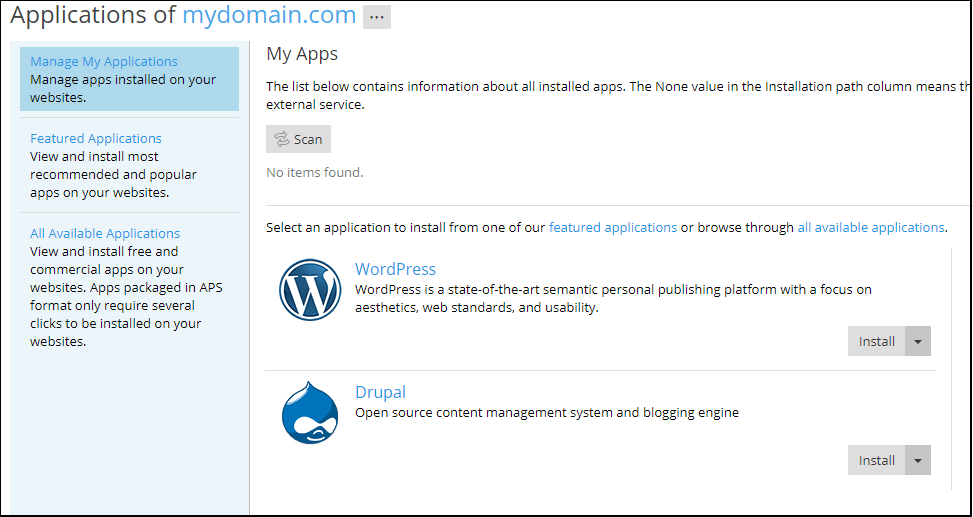Install Drupal with the Install button
Screen dimensions: 973x517
pos(876,461)
